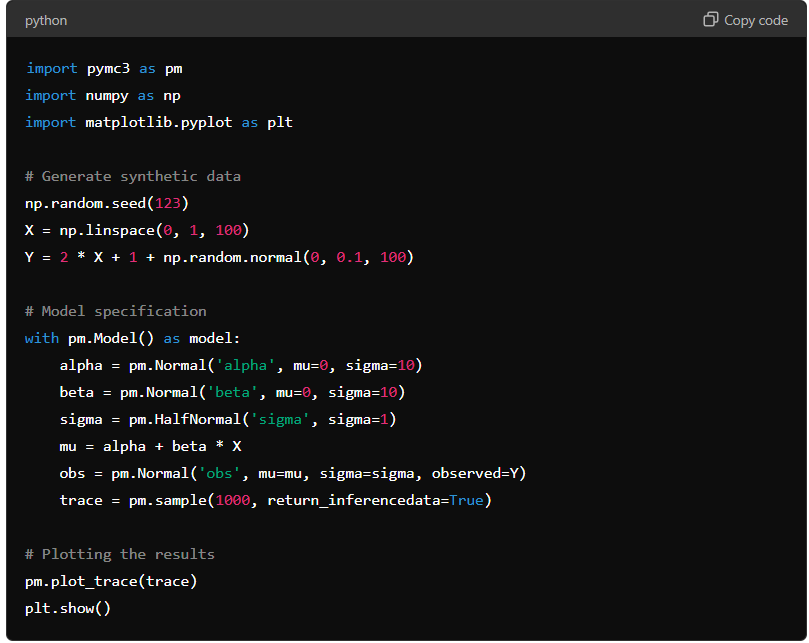Click the '# Generate synthetic data' comment
Viewport: 809px width, 643px height.
[x=133, y=176]
